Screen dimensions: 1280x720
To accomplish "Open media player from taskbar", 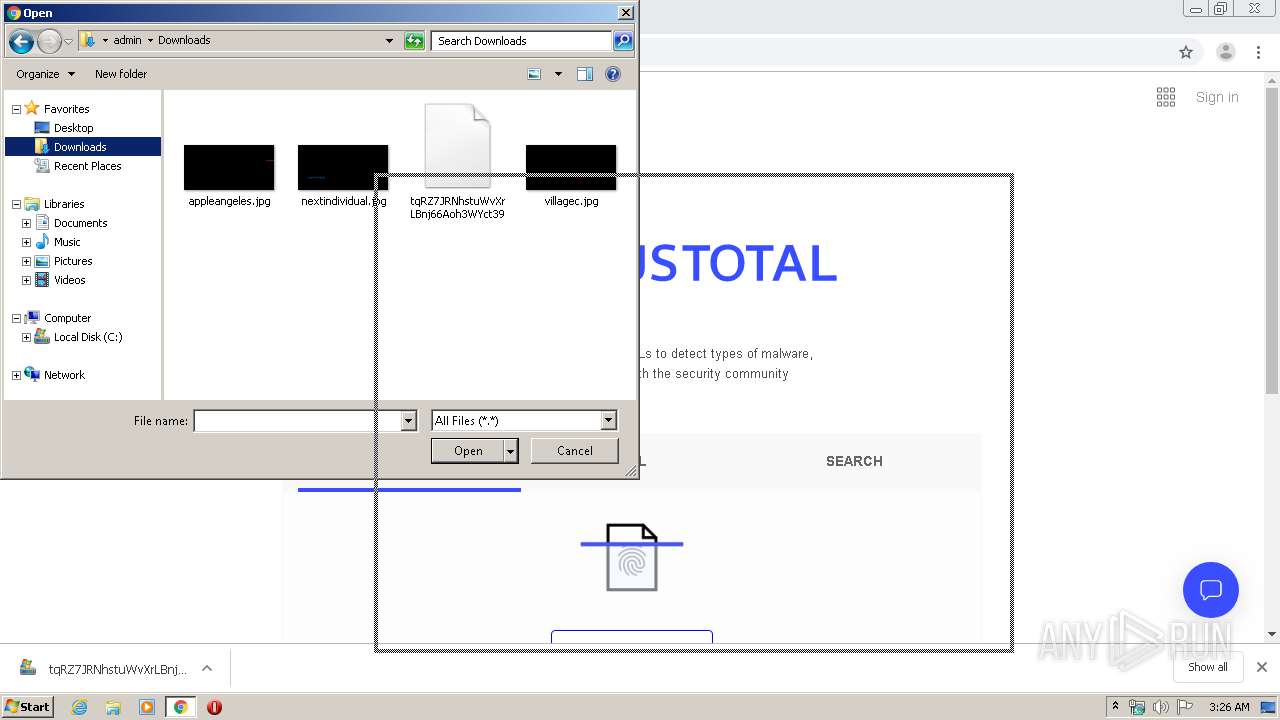I will click(147, 707).
